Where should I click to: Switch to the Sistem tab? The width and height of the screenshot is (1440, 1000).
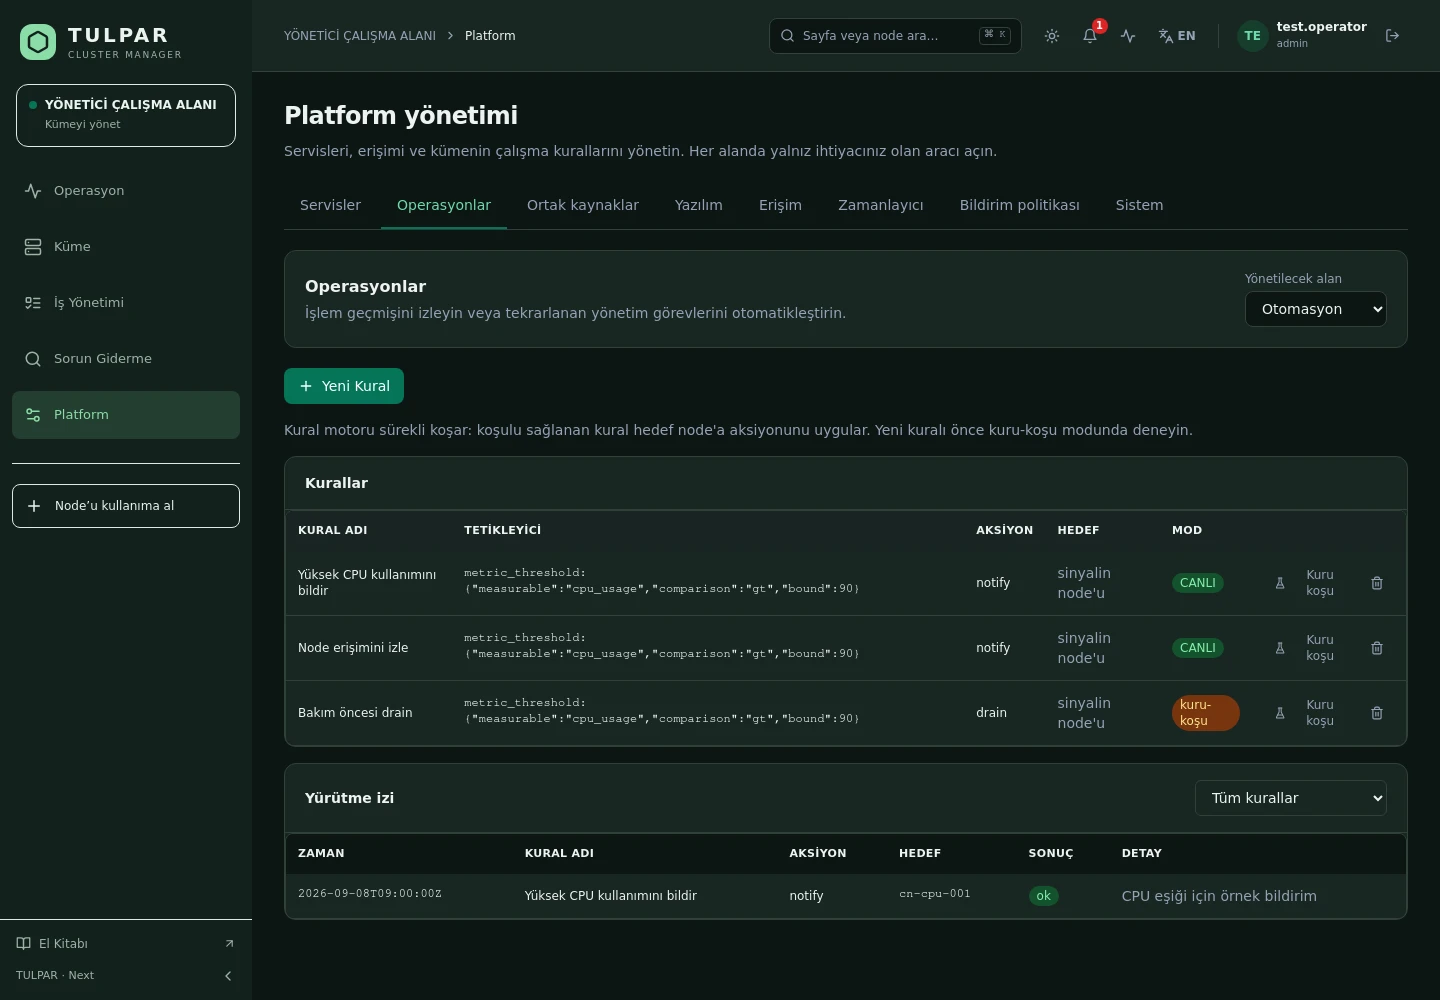pyautogui.click(x=1140, y=205)
